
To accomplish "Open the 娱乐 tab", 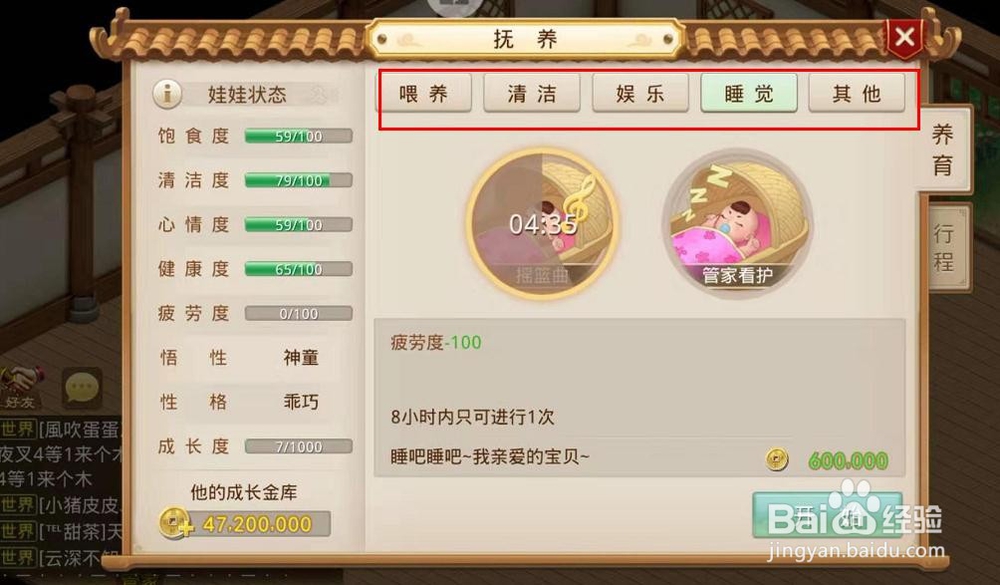I will point(640,93).
